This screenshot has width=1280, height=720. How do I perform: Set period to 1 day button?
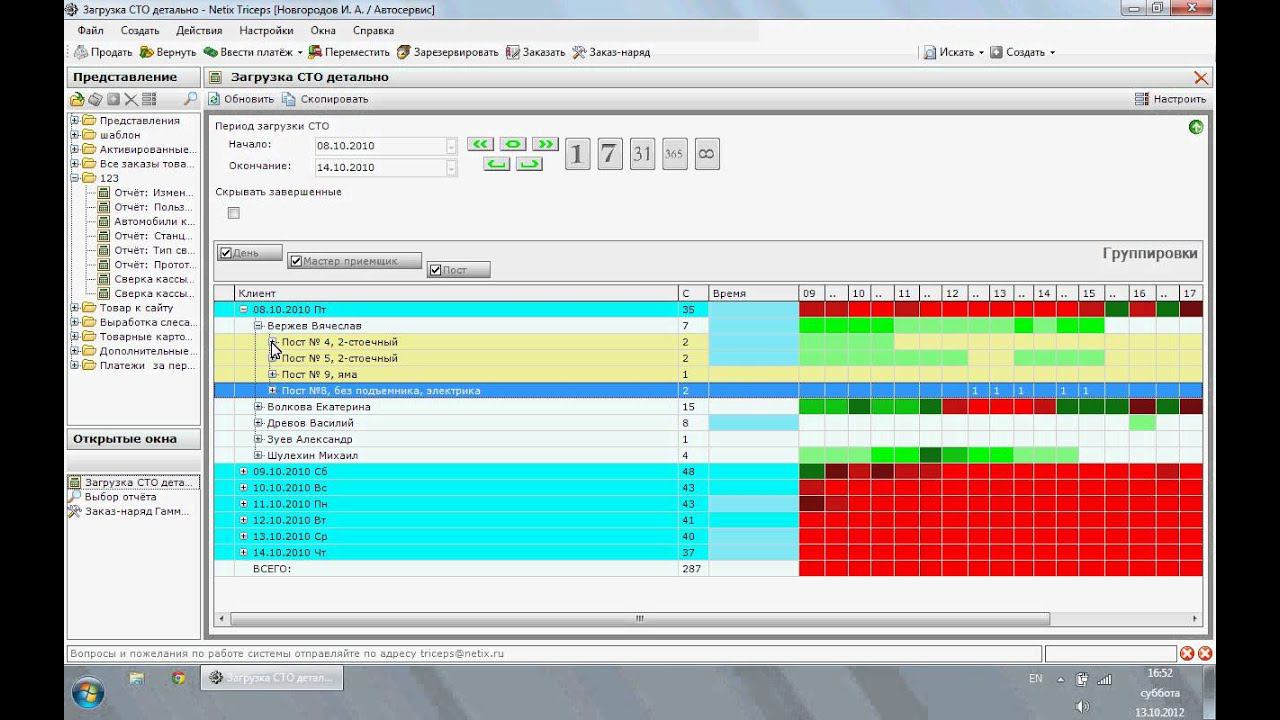[577, 153]
